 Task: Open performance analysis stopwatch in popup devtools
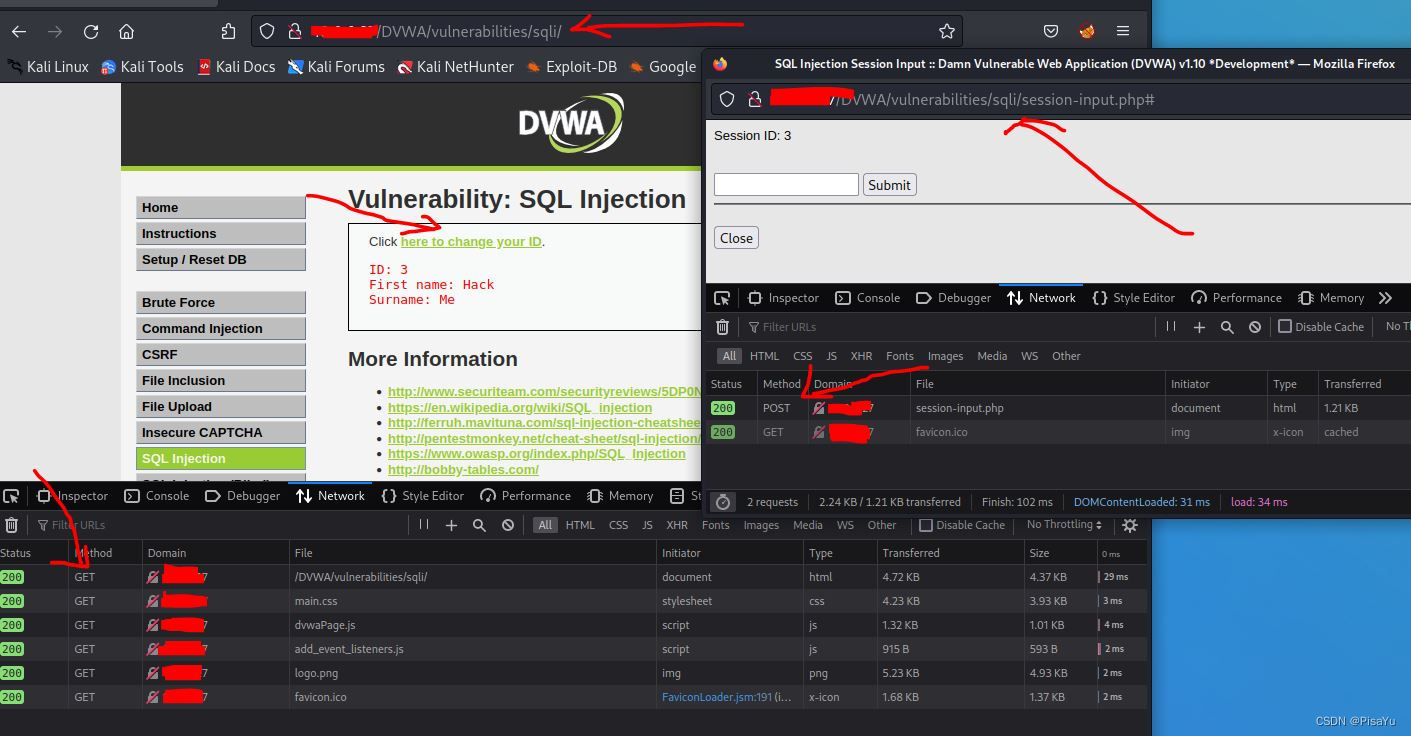pyautogui.click(x=723, y=502)
